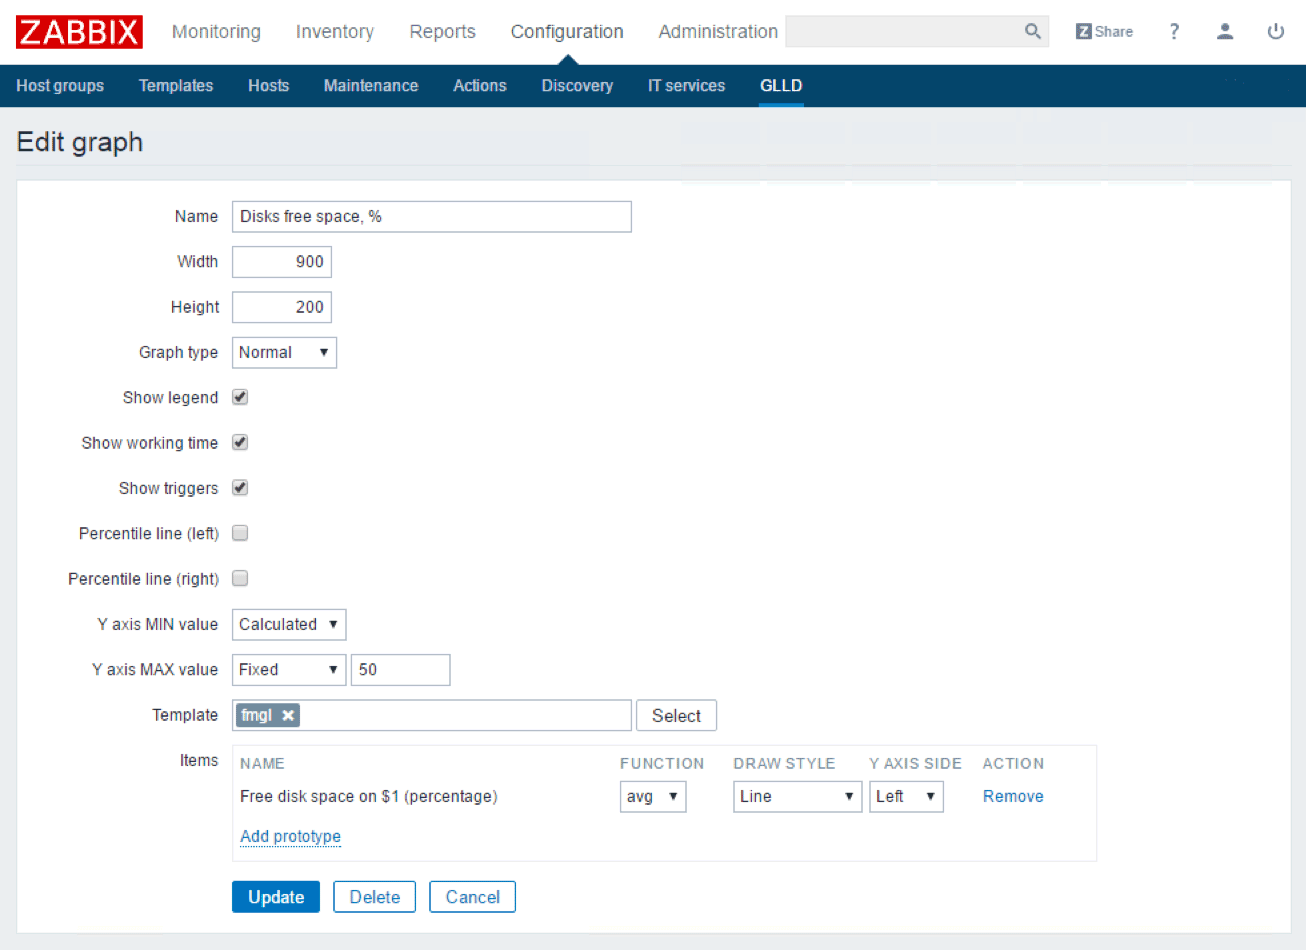The image size is (1306, 950).
Task: Open the Reports menu
Action: coord(443,32)
